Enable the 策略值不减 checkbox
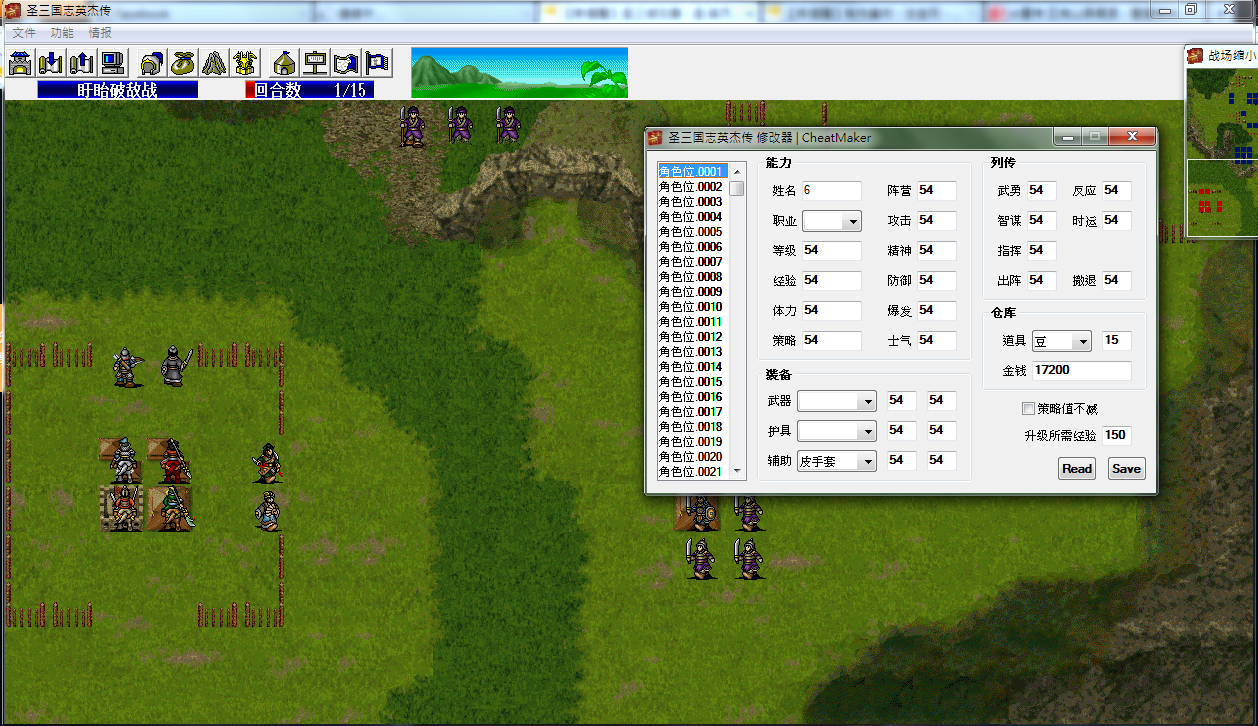 pyautogui.click(x=1028, y=409)
